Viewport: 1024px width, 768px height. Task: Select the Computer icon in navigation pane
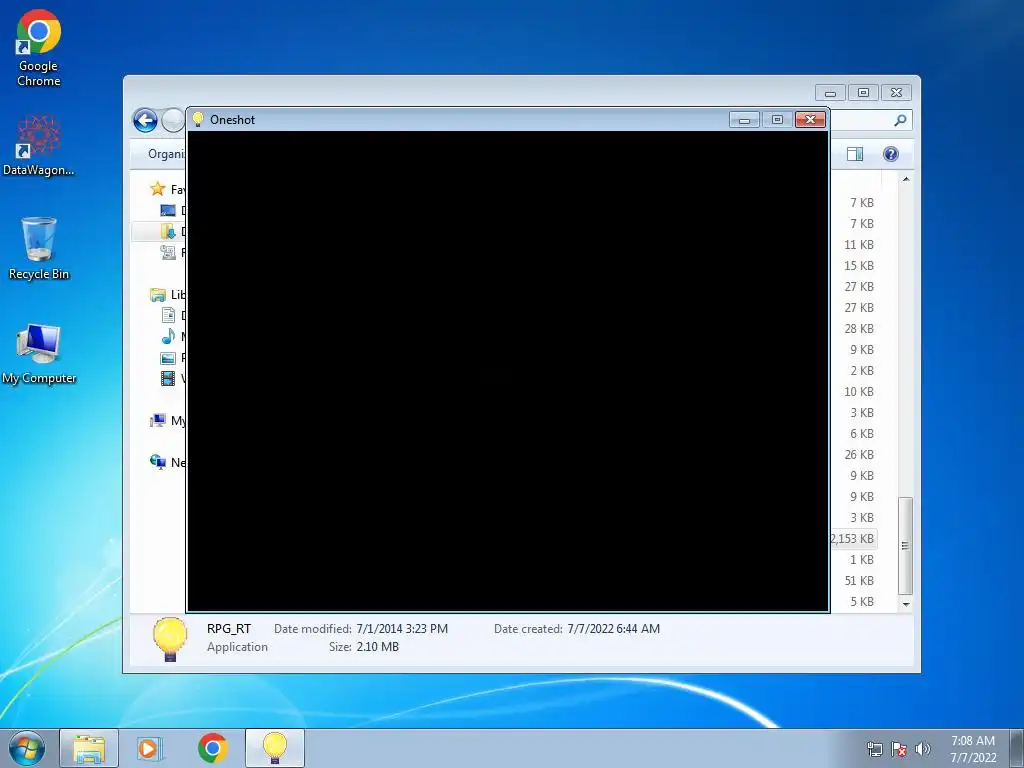[157, 420]
